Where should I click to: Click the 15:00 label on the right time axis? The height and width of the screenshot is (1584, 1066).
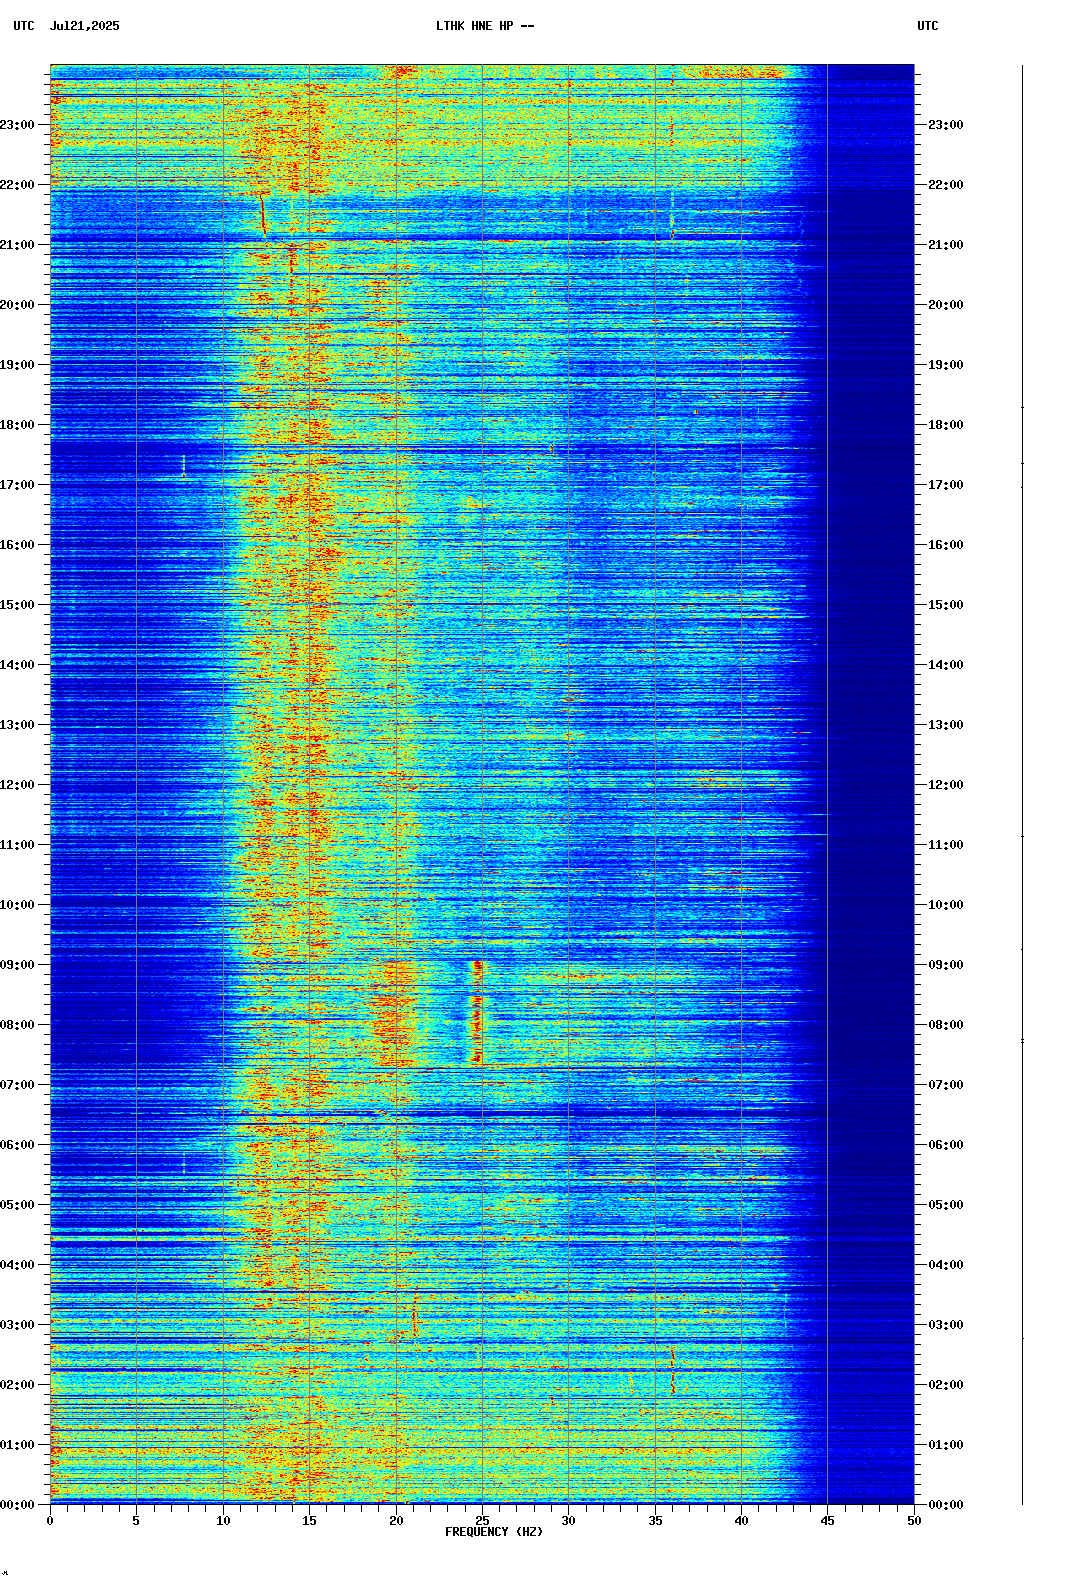click(946, 605)
